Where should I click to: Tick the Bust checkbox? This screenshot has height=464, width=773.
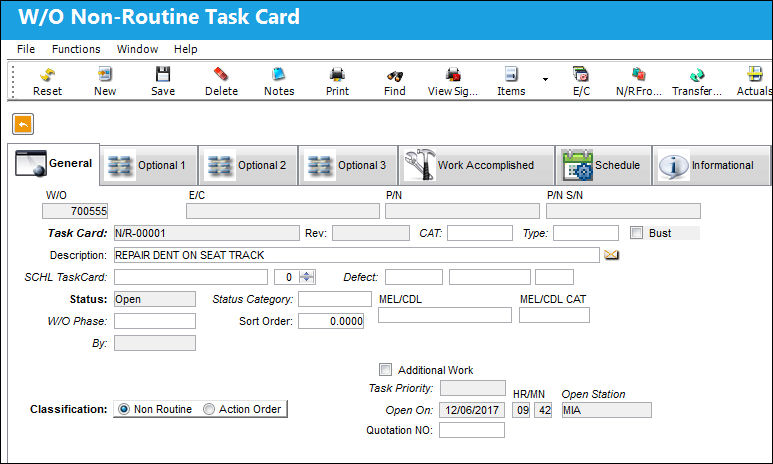pyautogui.click(x=636, y=233)
